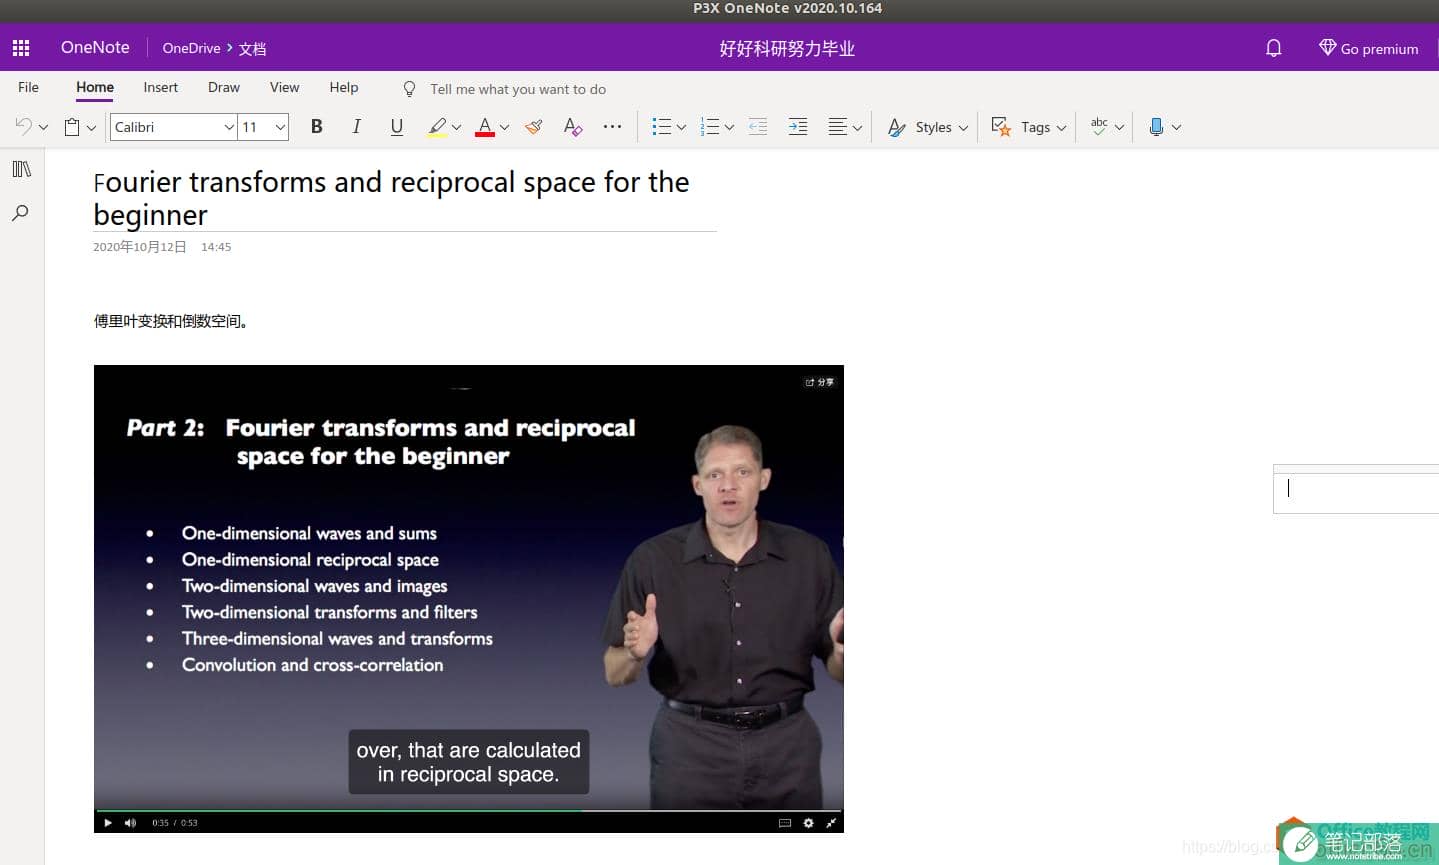Expand the numbering styles dropdown

click(x=729, y=127)
